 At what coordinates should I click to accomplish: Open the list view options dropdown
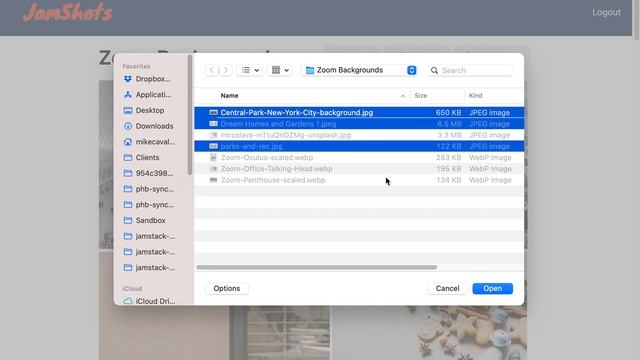click(x=250, y=70)
